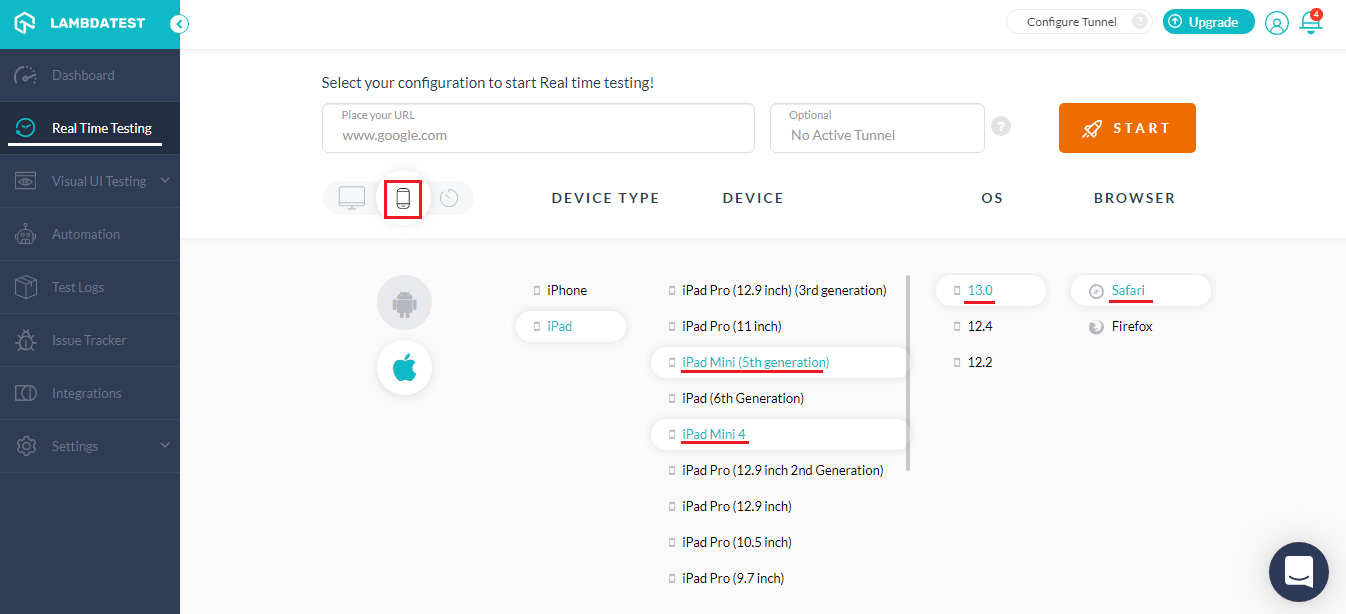Collapse the sidebar with the arrow chevron
The width and height of the screenshot is (1346, 614).
click(x=179, y=23)
